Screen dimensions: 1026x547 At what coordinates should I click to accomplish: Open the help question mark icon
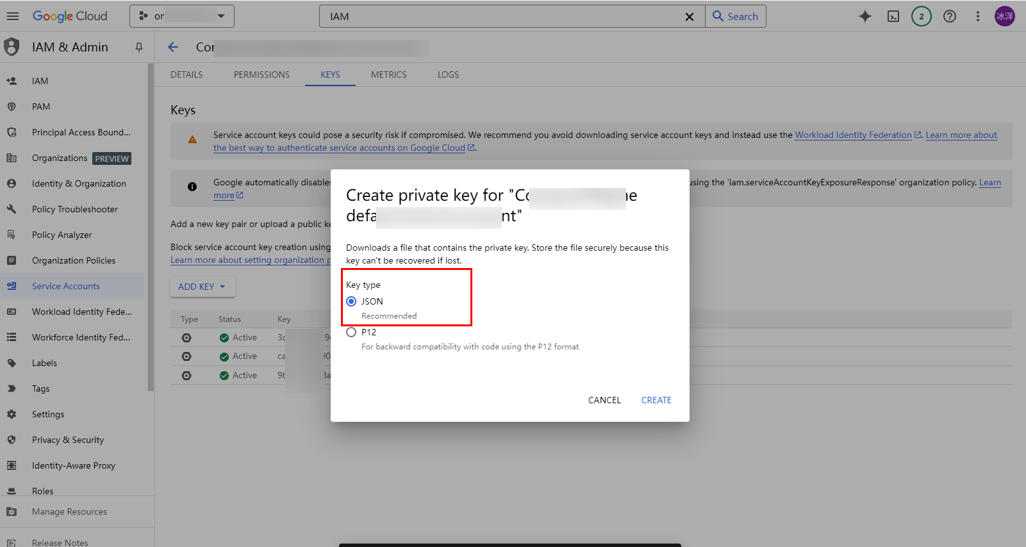[949, 16]
